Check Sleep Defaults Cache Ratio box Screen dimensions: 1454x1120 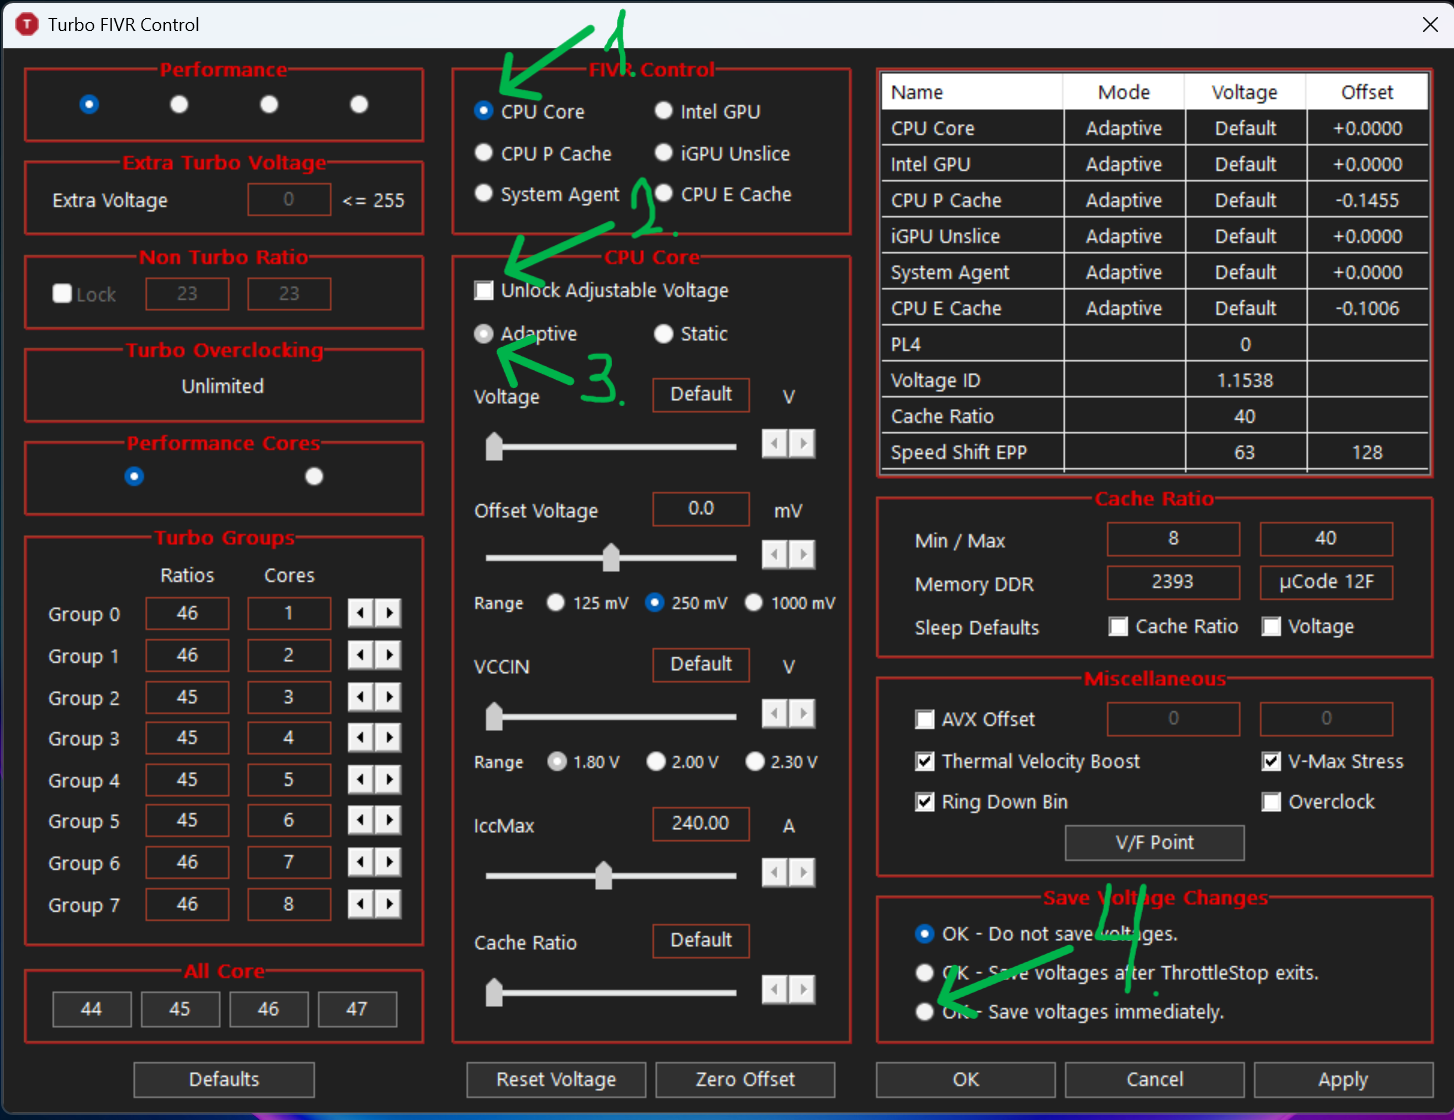pyautogui.click(x=1119, y=626)
